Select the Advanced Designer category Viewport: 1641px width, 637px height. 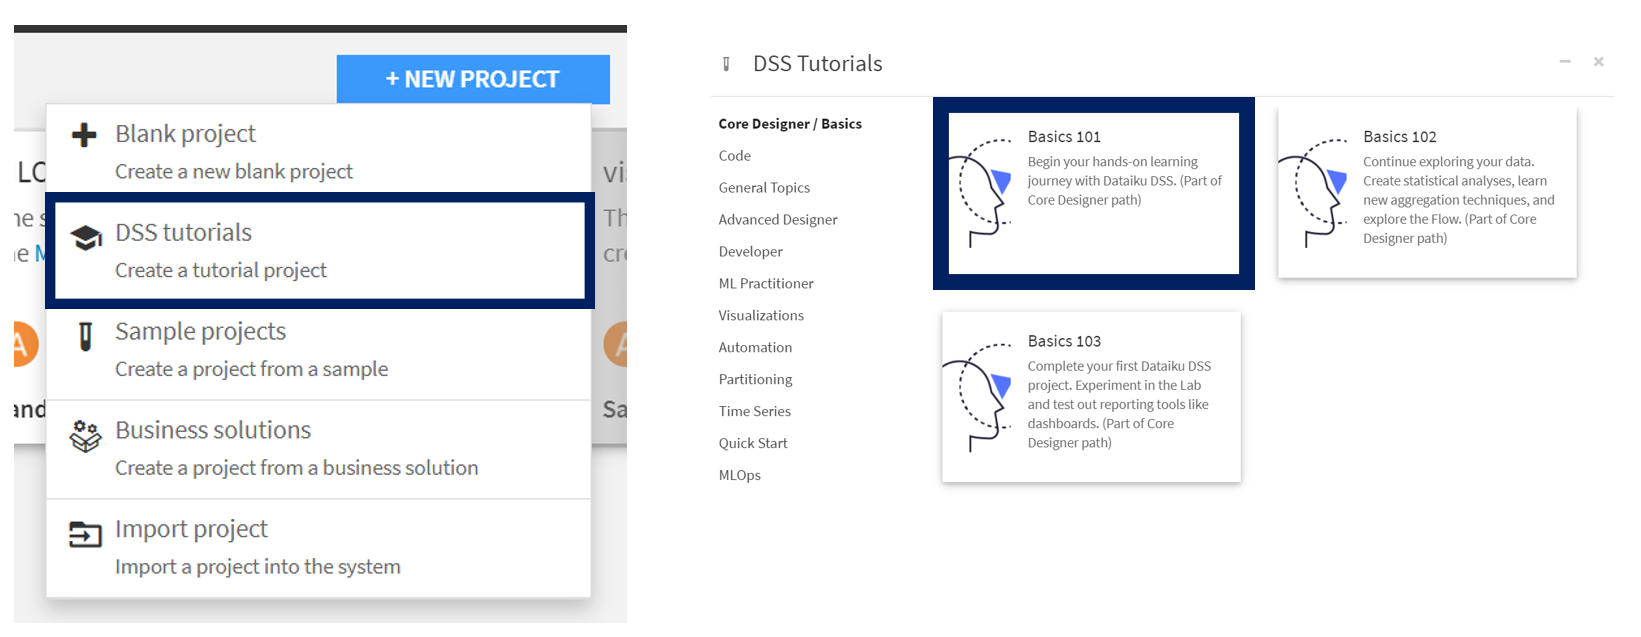click(x=778, y=220)
